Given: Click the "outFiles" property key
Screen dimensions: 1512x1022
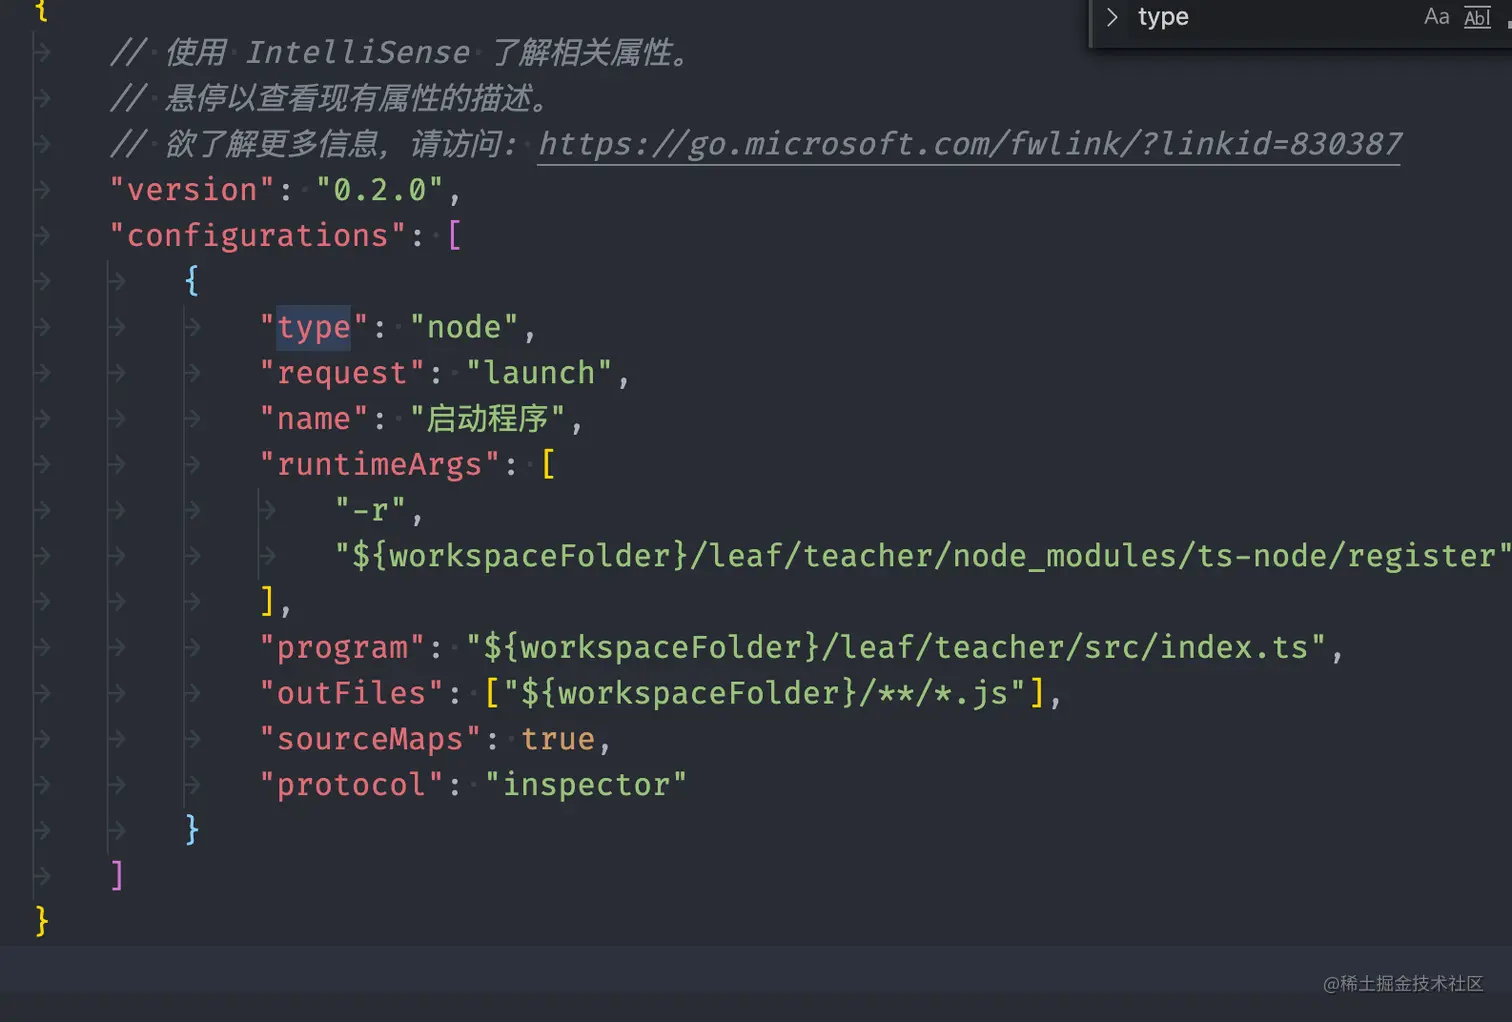Looking at the screenshot, I should pos(351,694).
